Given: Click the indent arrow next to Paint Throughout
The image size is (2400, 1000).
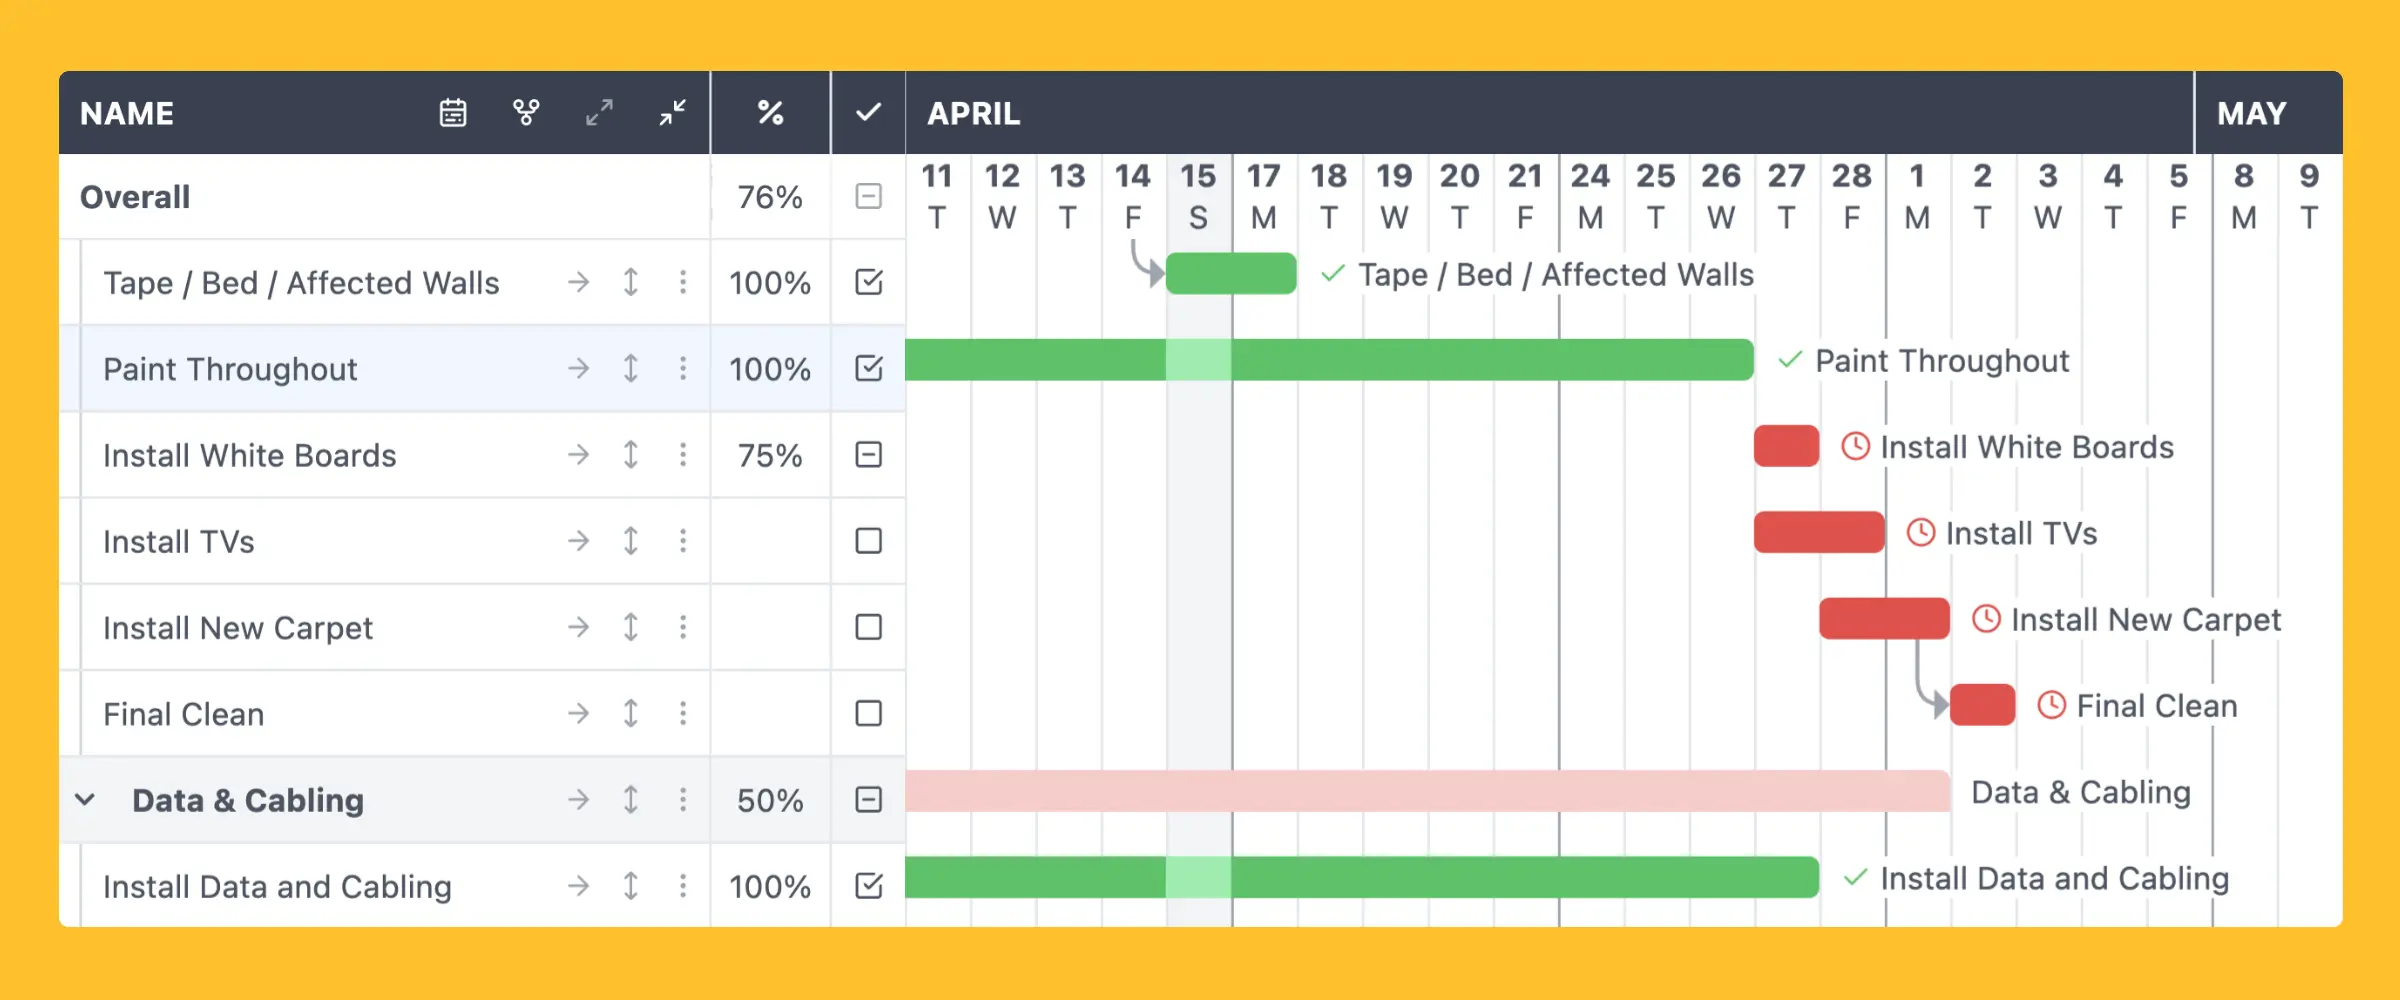Looking at the screenshot, I should [578, 368].
